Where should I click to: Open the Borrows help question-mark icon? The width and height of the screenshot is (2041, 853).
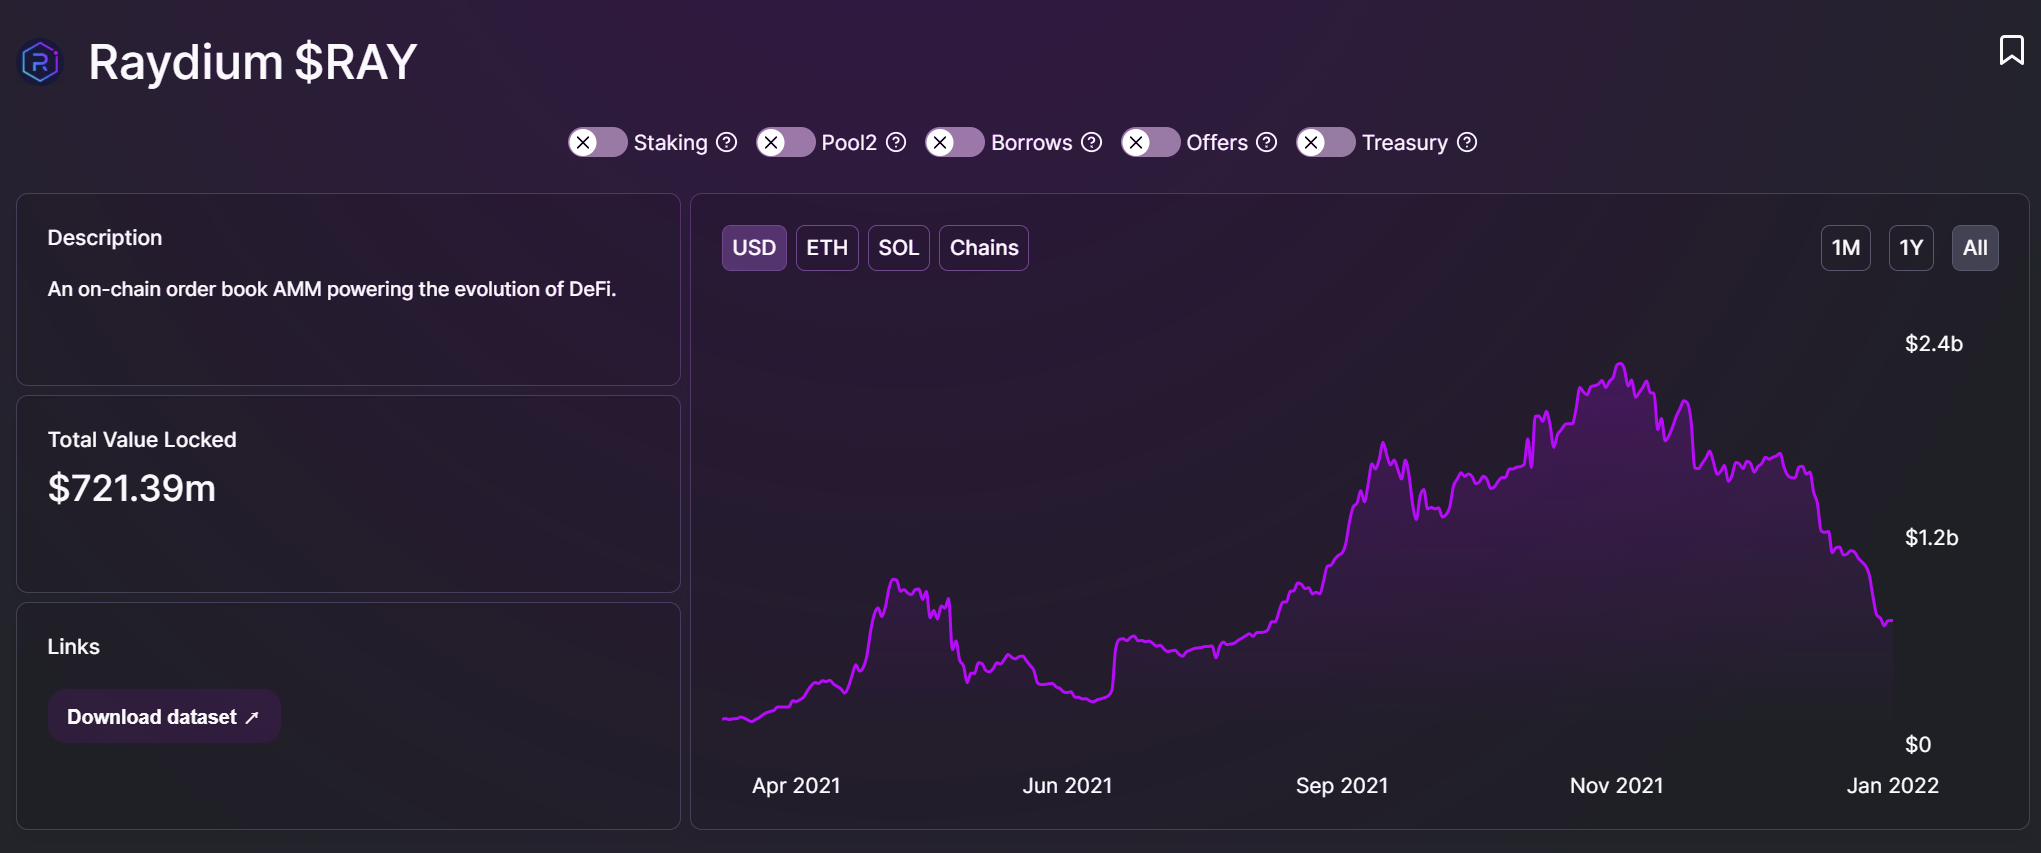click(1092, 142)
